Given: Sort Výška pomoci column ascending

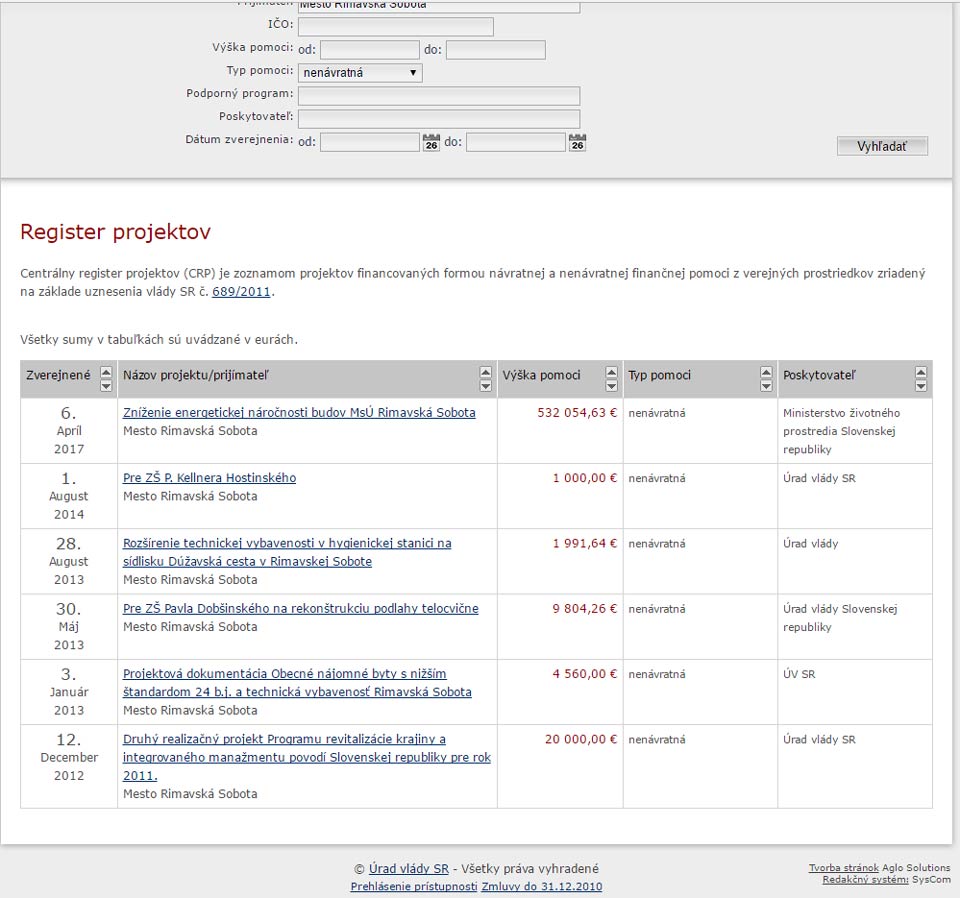Looking at the screenshot, I should coord(612,372).
